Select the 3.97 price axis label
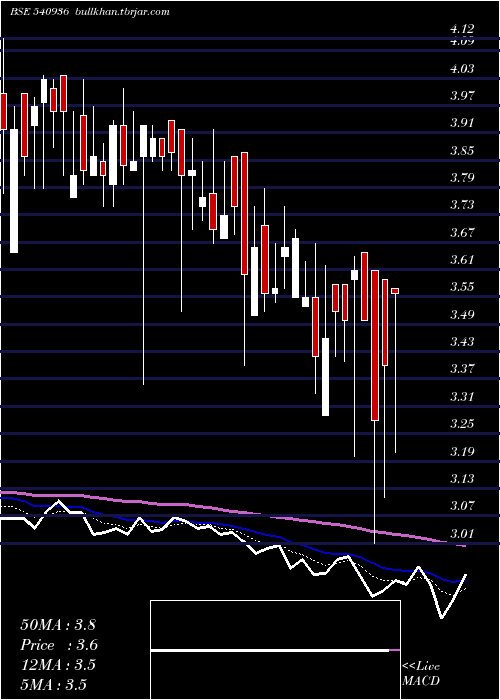 (x=462, y=96)
